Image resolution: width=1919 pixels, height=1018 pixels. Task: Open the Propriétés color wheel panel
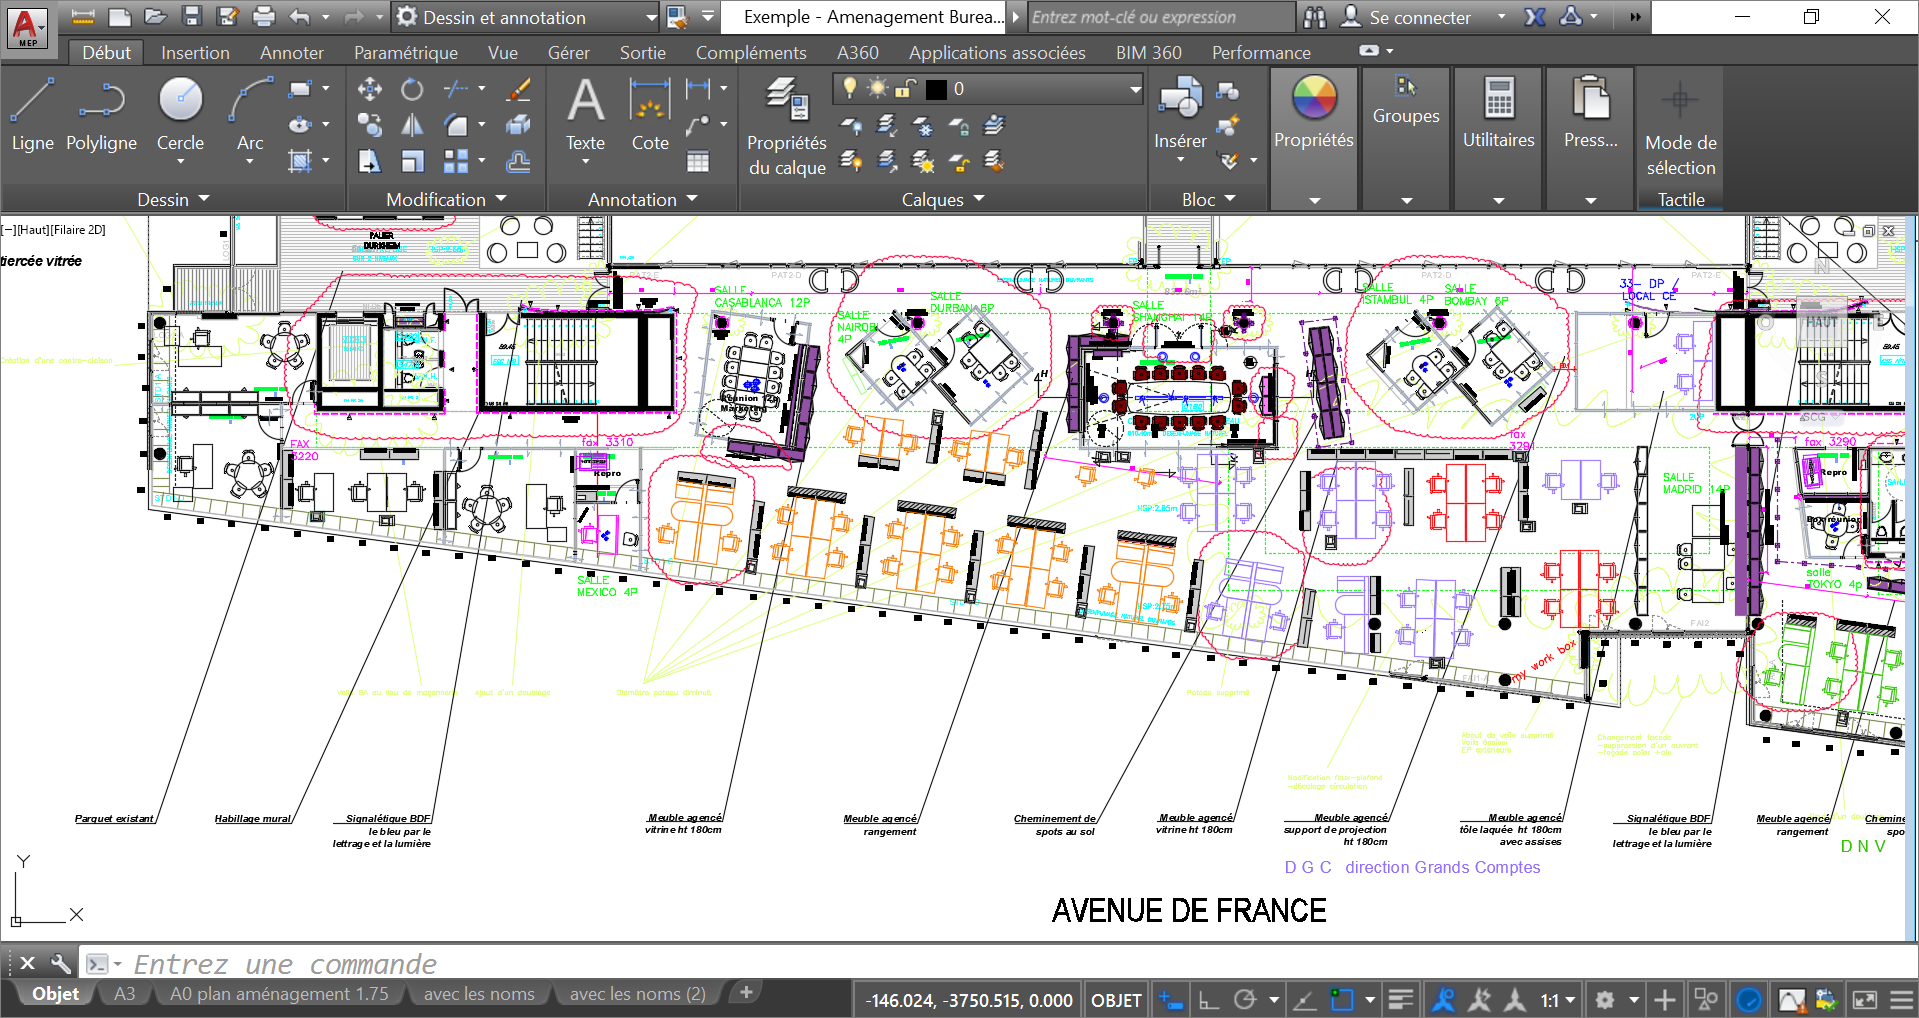click(x=1314, y=138)
